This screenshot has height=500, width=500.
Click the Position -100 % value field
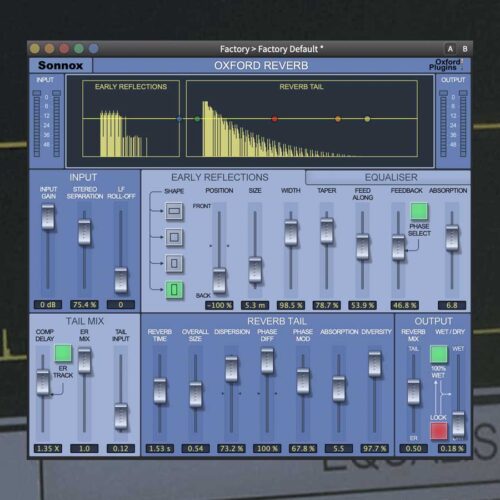(219, 305)
